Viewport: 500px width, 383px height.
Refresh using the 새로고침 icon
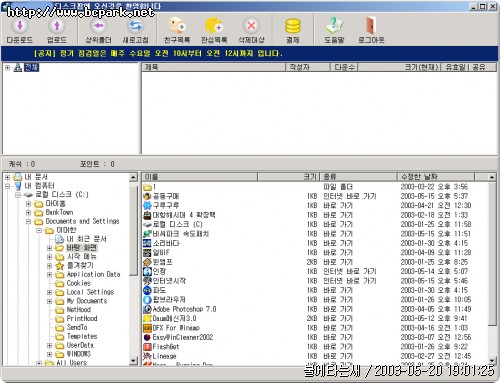135,26
